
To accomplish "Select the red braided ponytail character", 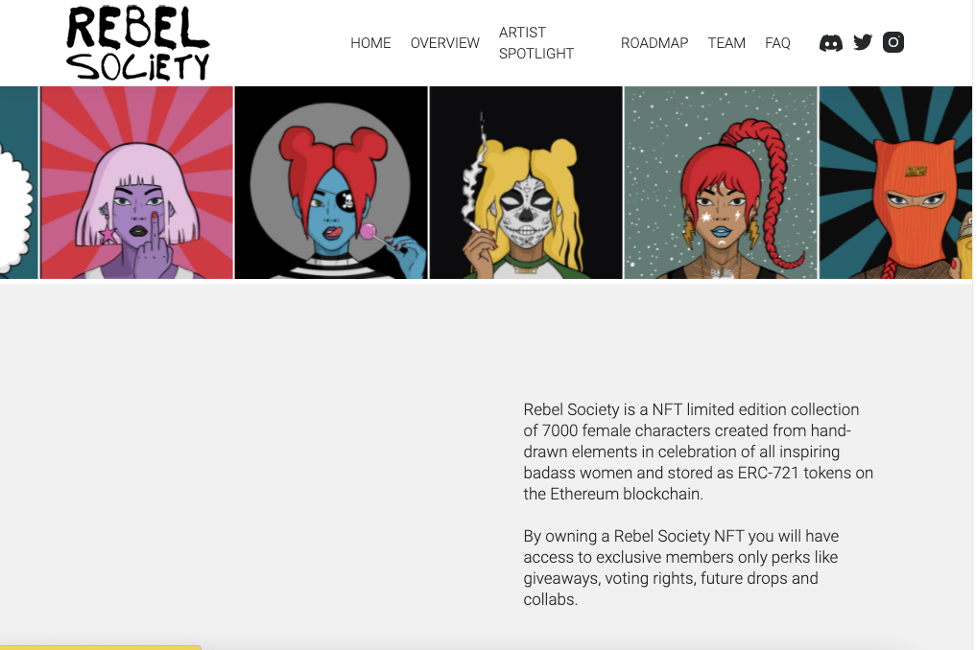I will (x=721, y=183).
